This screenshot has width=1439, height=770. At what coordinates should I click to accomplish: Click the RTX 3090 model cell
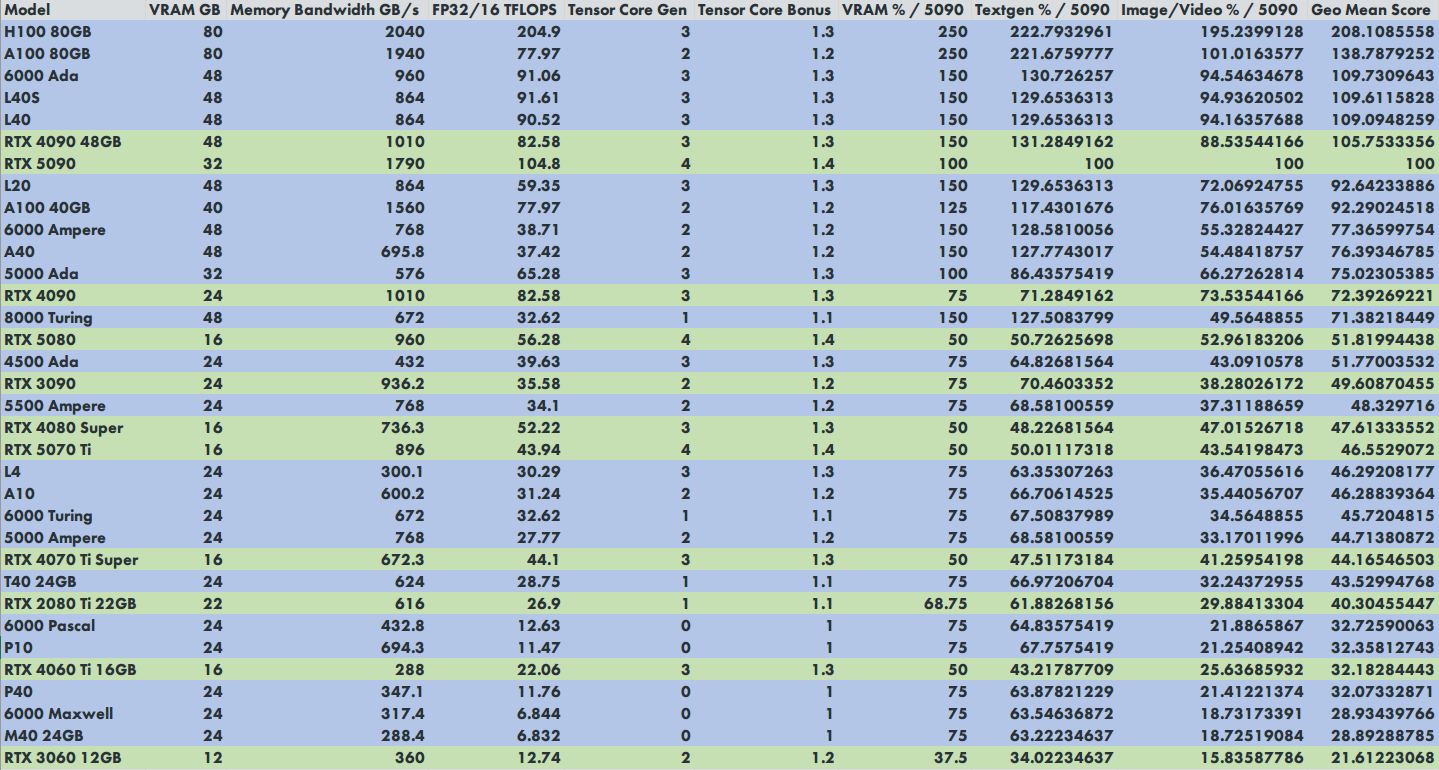(x=40, y=384)
